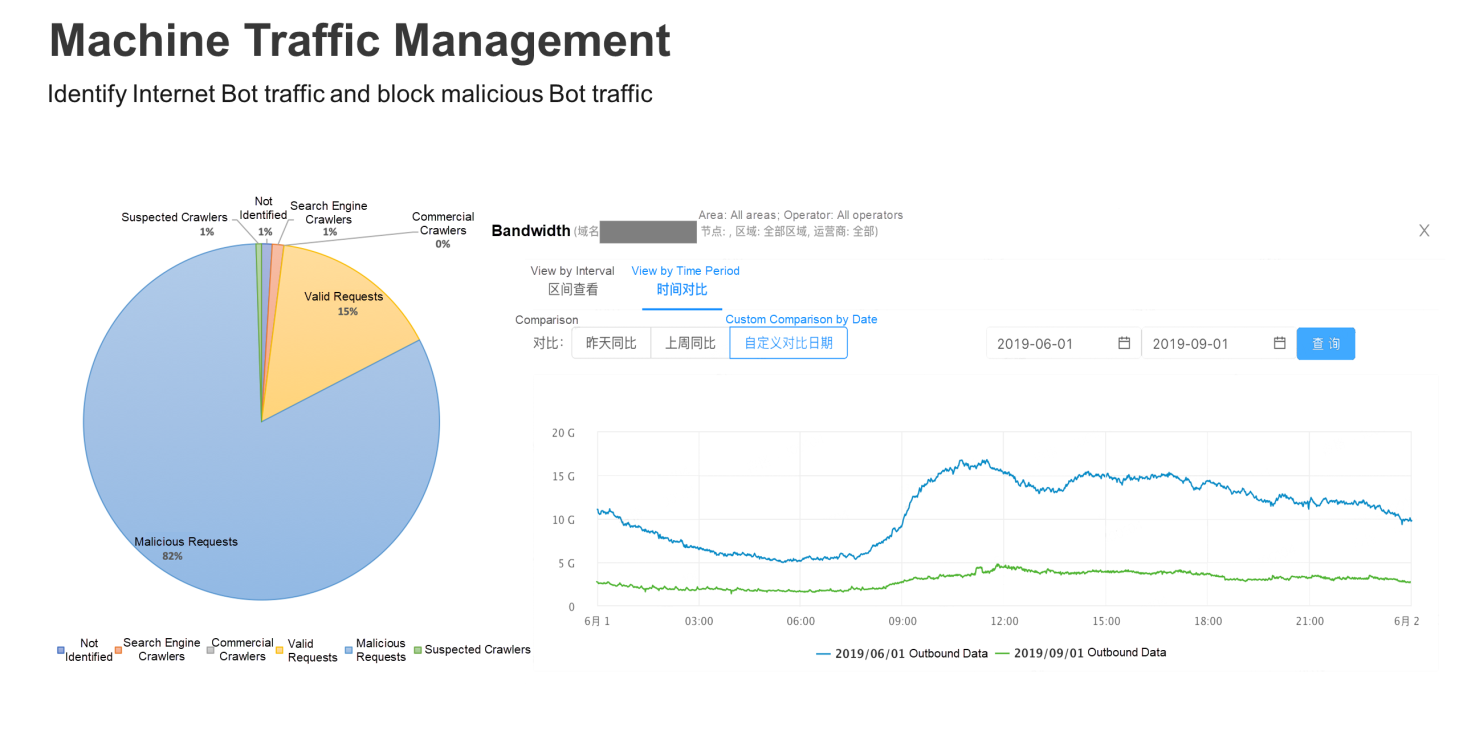This screenshot has width=1459, height=747.
Task: Click the Valid Requests 15% pie slice
Action: [340, 320]
